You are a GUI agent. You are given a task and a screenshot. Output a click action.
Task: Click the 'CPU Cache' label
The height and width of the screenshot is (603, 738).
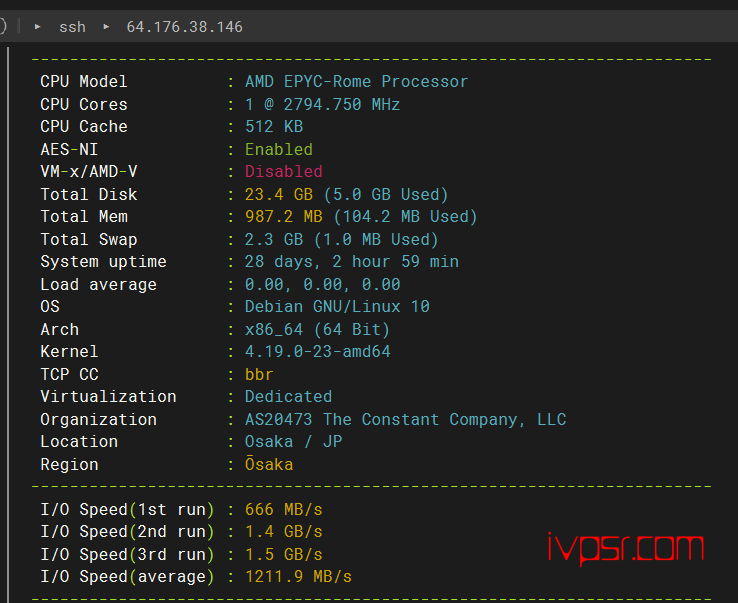[84, 127]
